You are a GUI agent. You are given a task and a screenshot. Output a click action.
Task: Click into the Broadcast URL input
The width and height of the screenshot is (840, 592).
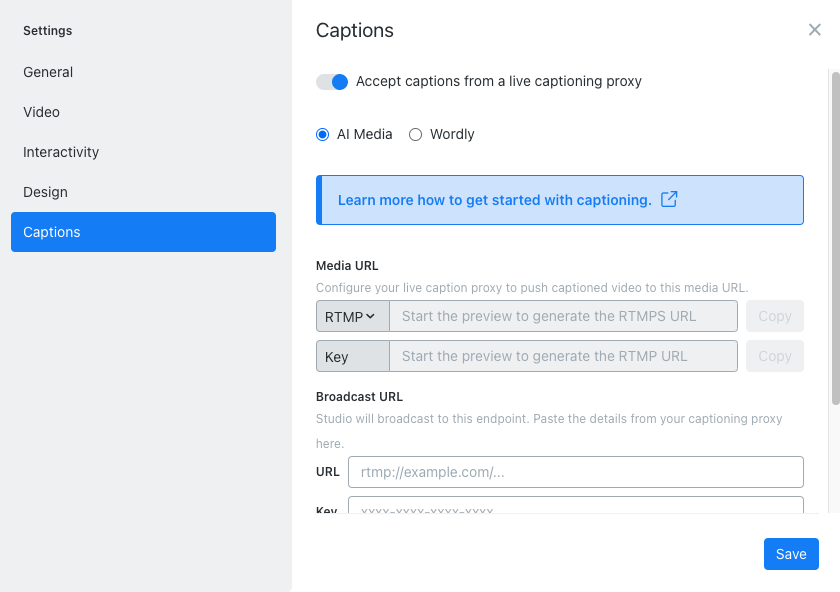point(575,472)
